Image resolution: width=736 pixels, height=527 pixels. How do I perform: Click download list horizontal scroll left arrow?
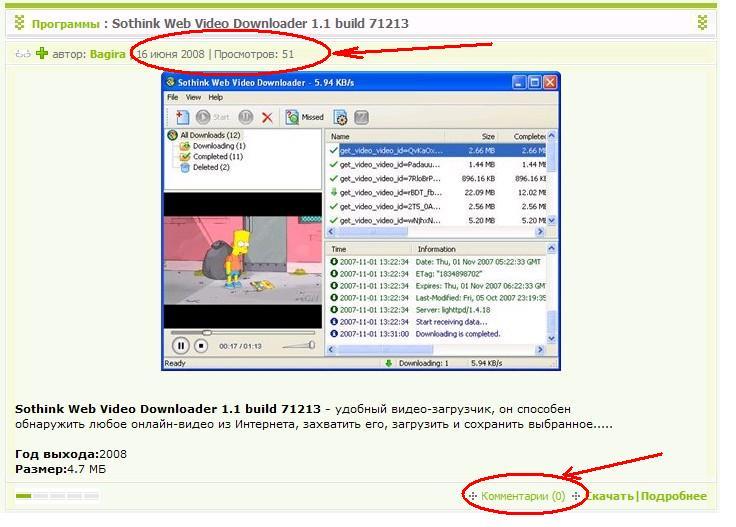click(x=331, y=231)
